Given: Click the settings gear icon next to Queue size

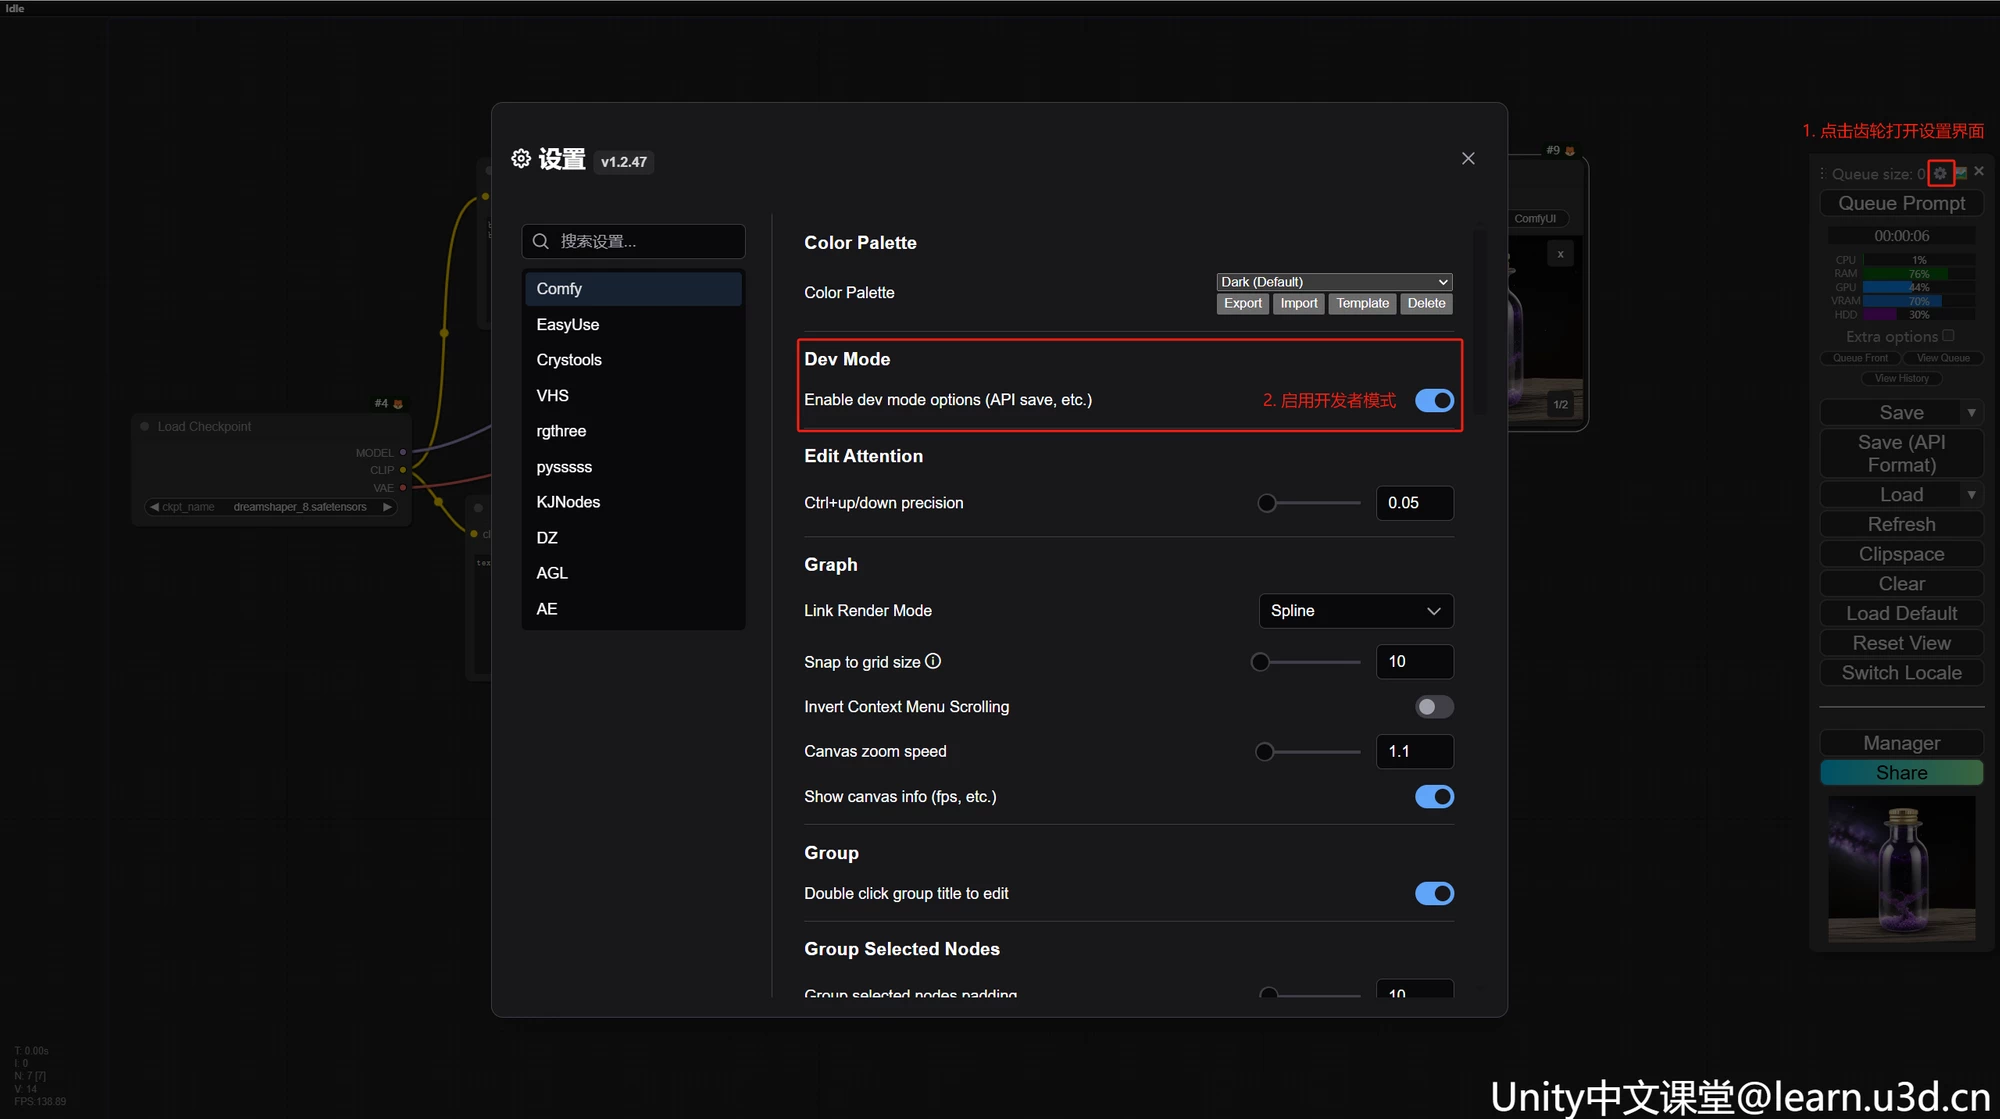Looking at the screenshot, I should tap(1940, 174).
